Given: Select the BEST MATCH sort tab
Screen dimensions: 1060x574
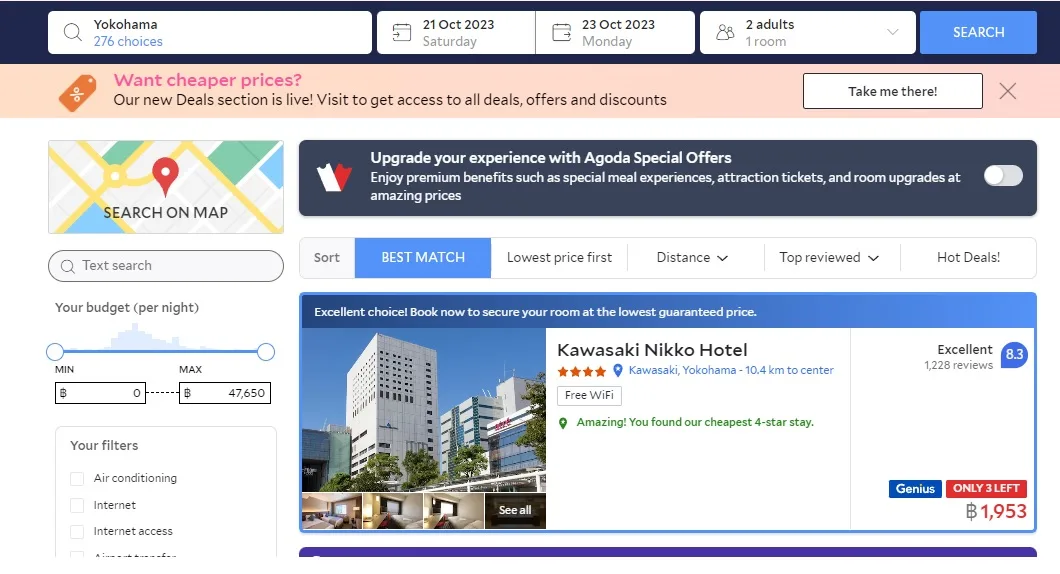Looking at the screenshot, I should pyautogui.click(x=423, y=258).
